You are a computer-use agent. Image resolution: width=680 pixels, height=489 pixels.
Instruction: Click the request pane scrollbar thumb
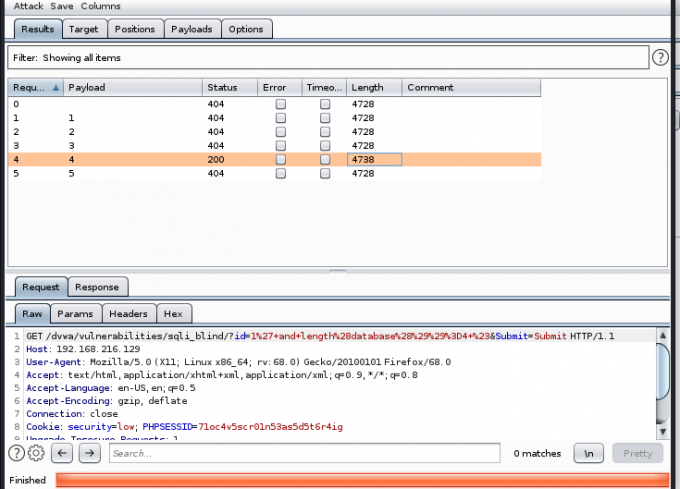coord(663,371)
